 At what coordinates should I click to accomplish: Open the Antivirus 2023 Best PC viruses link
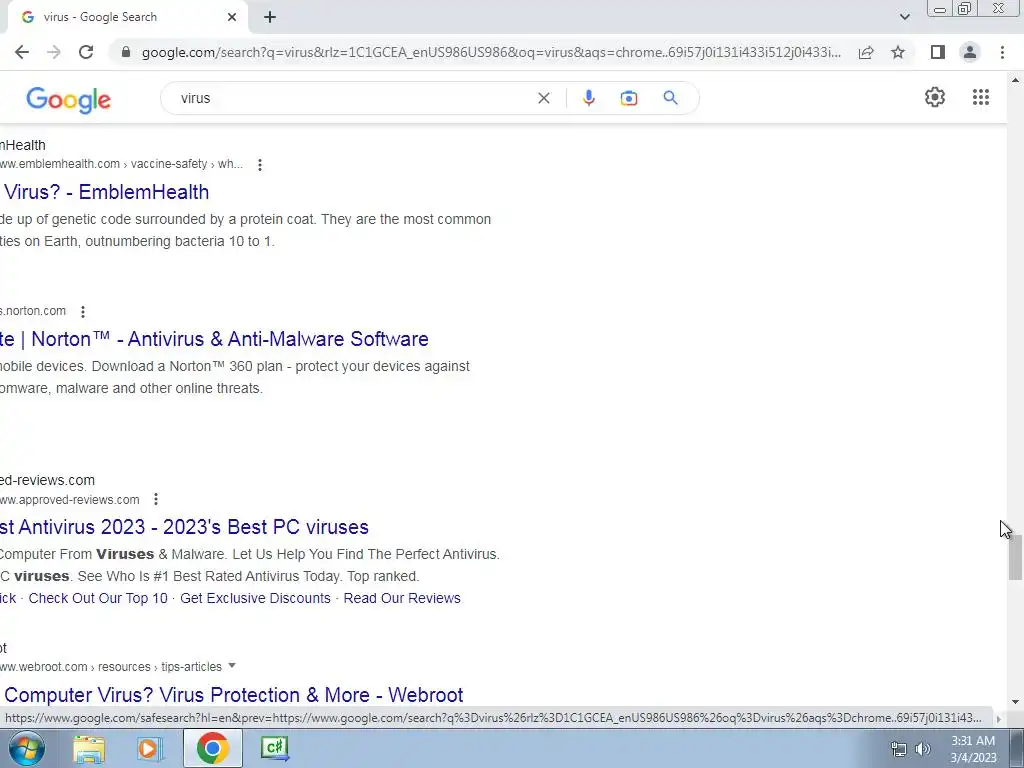tap(184, 527)
